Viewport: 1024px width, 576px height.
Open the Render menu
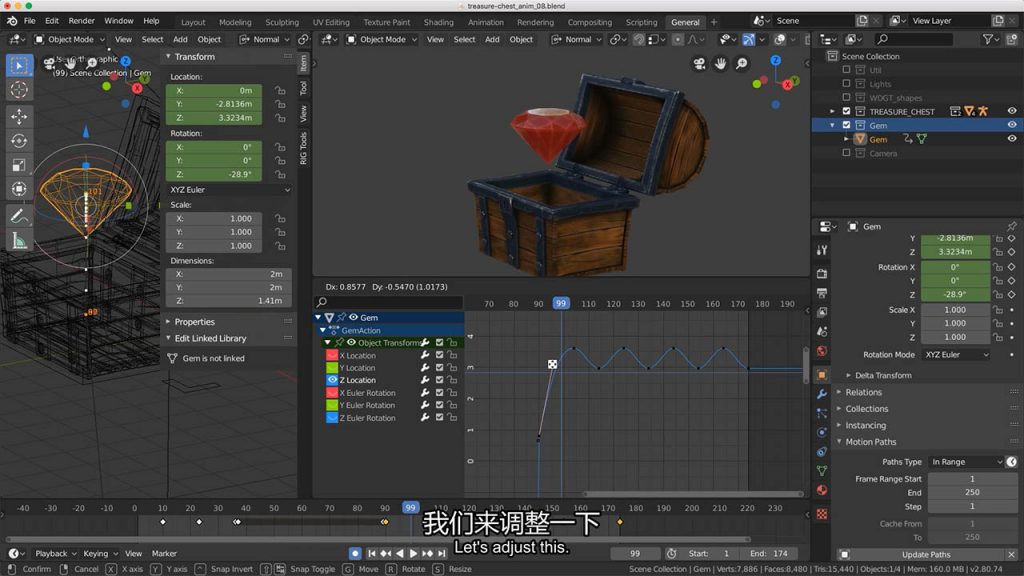[x=82, y=21]
